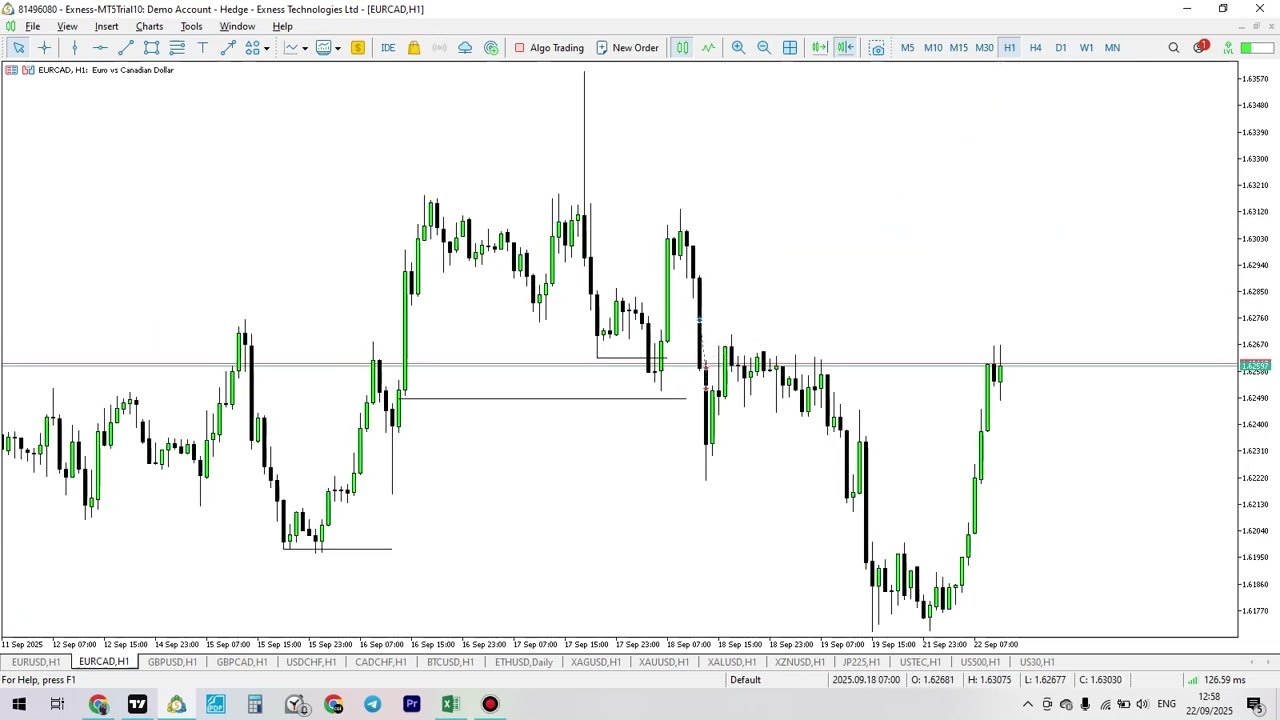Activate the crosshair tool
The height and width of the screenshot is (720, 1280).
[x=44, y=48]
